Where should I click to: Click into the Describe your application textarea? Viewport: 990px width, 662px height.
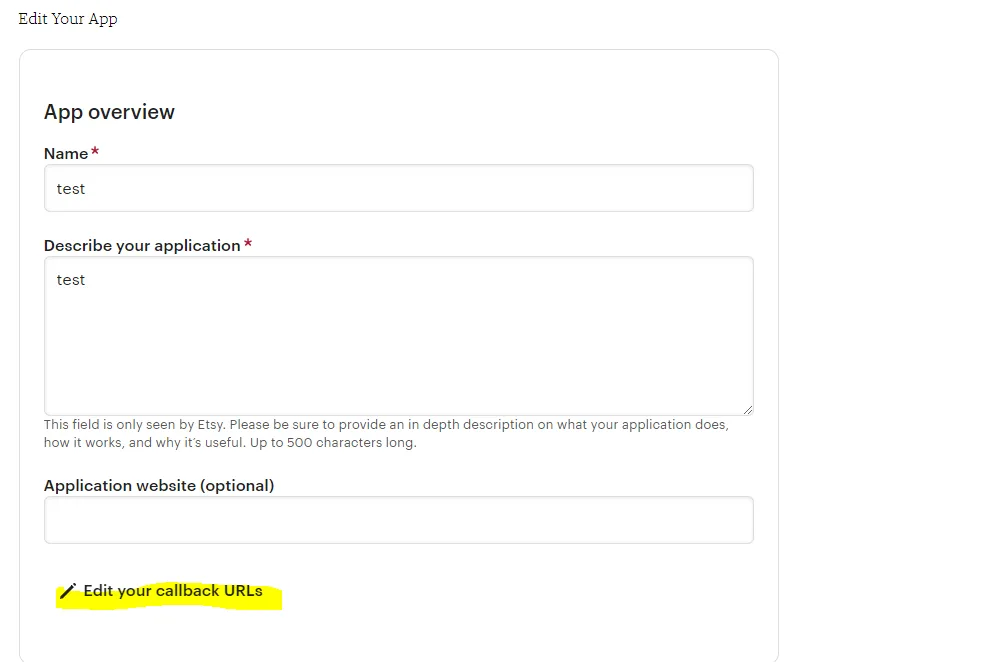[398, 336]
